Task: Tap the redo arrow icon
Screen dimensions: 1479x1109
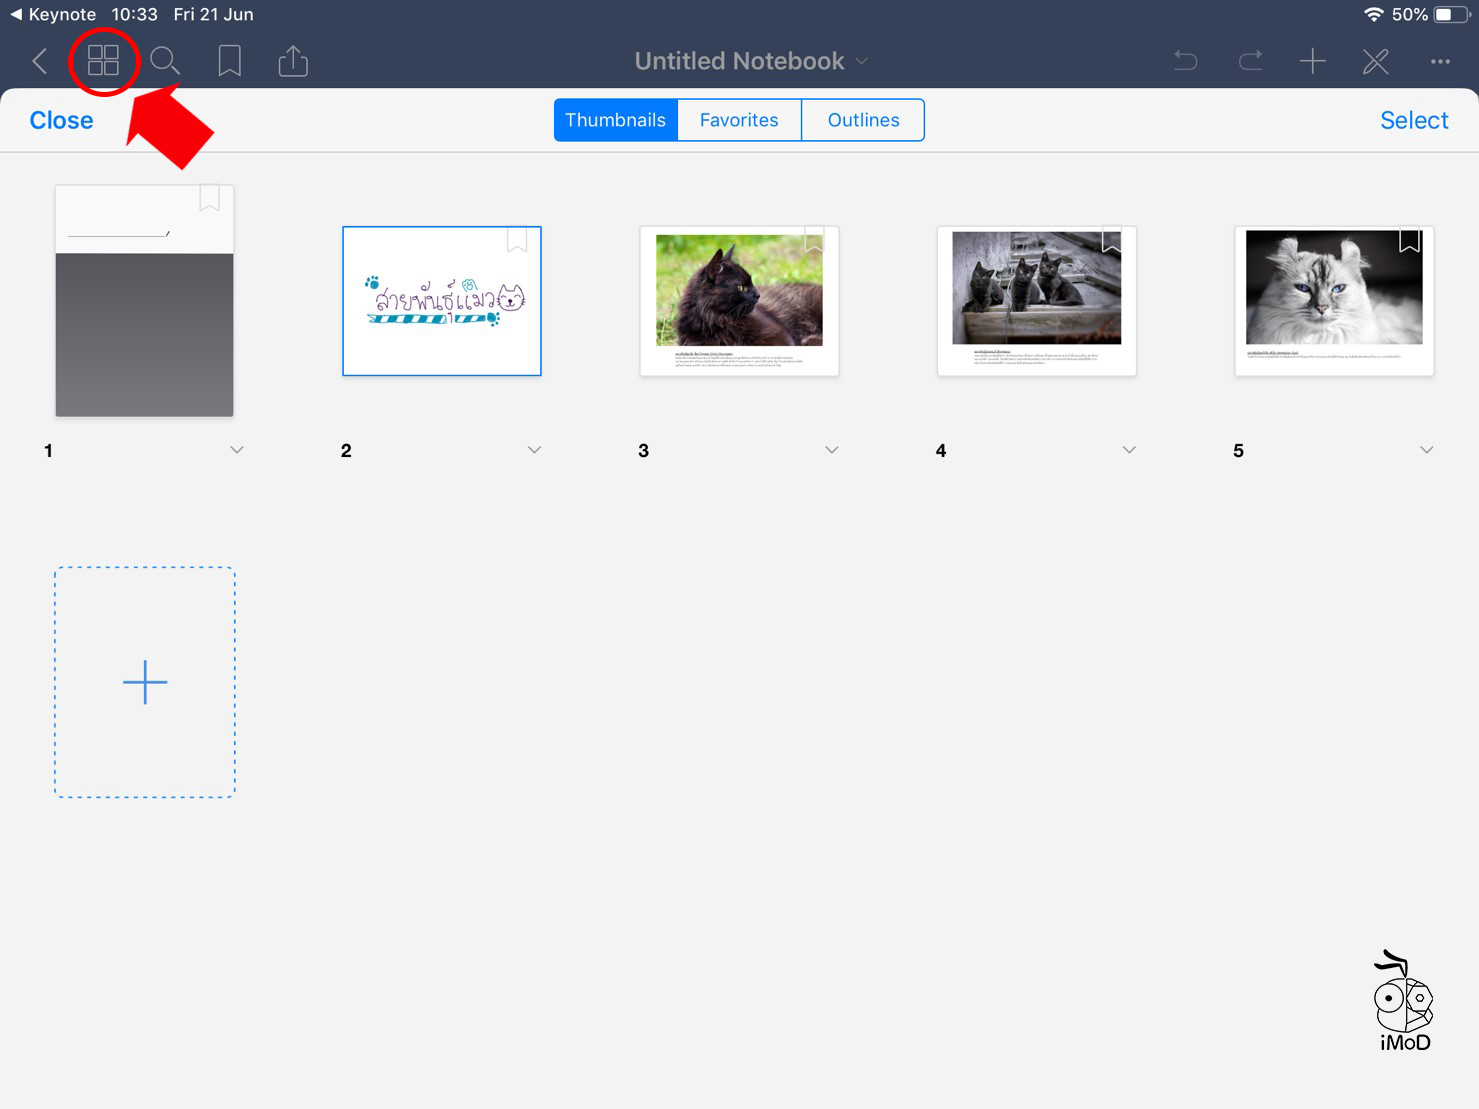Action: coord(1250,61)
